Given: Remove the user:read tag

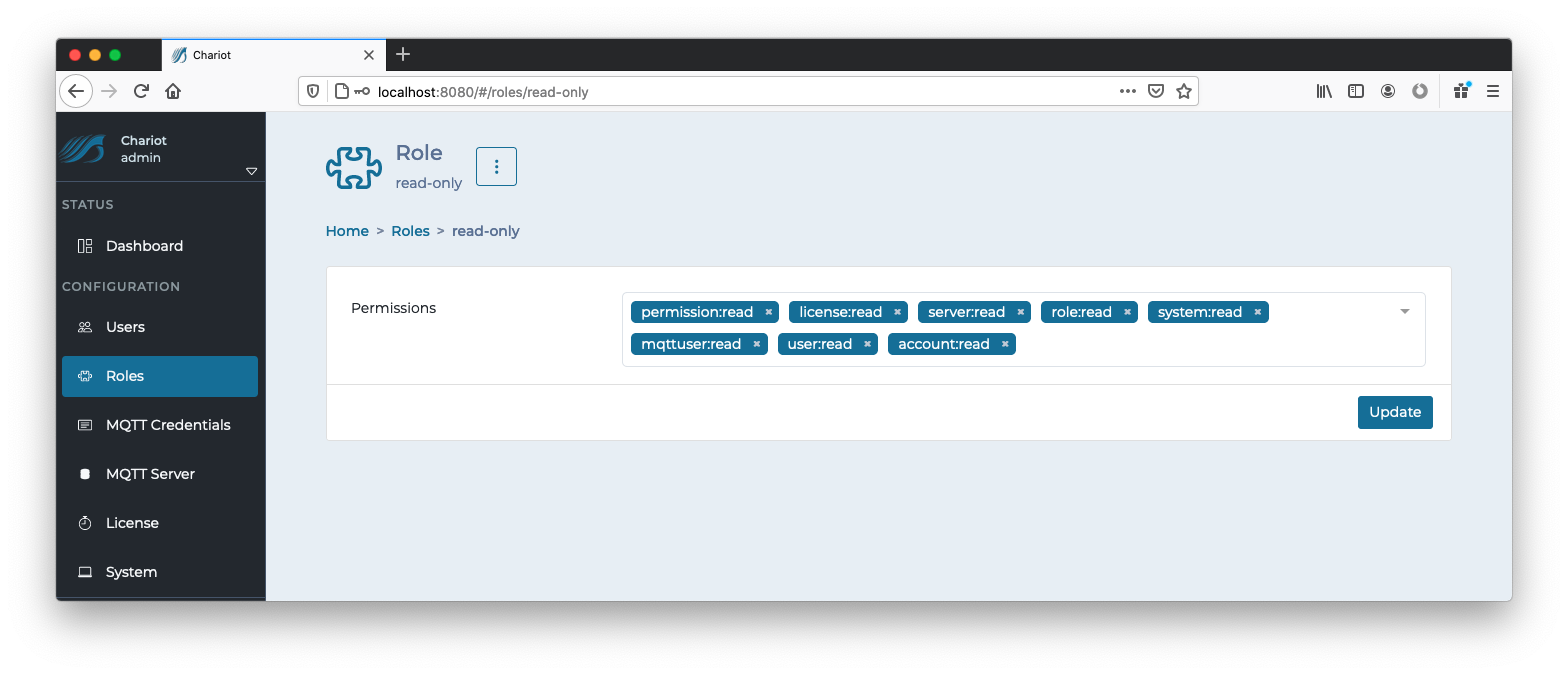Looking at the screenshot, I should (x=867, y=344).
